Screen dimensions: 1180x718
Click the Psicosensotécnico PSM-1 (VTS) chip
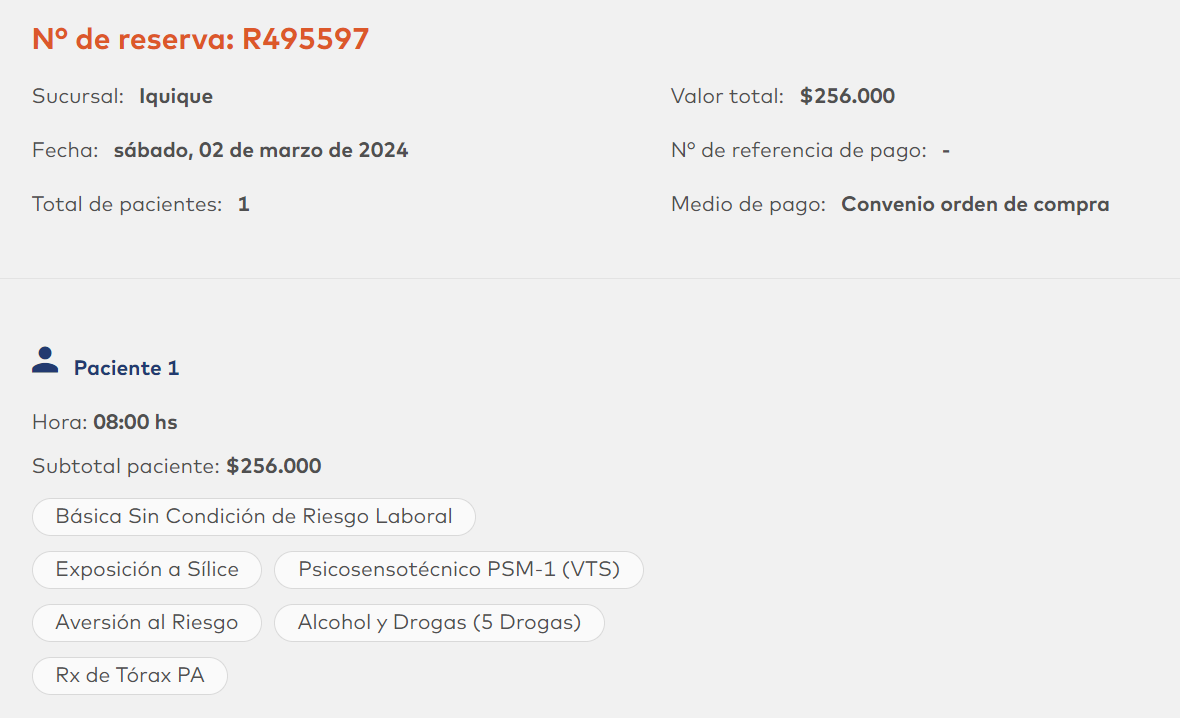(x=459, y=570)
